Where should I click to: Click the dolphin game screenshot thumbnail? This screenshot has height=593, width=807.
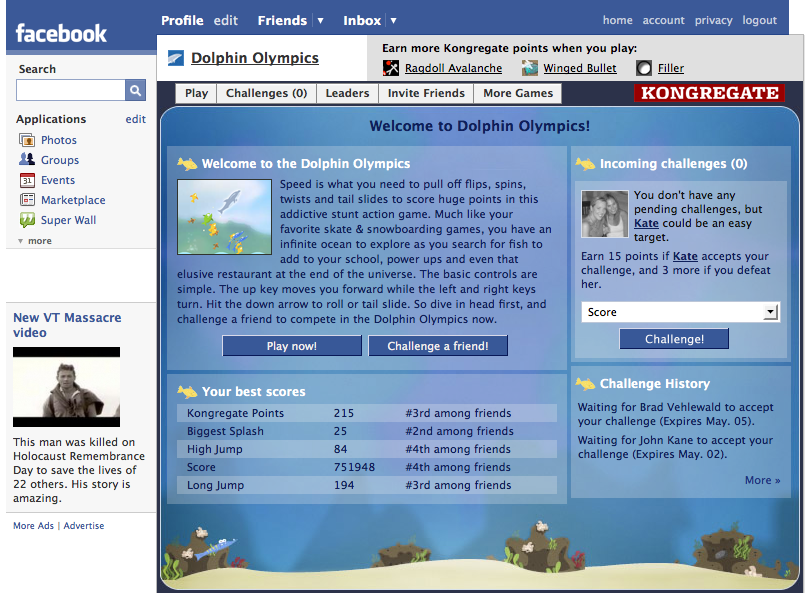224,217
